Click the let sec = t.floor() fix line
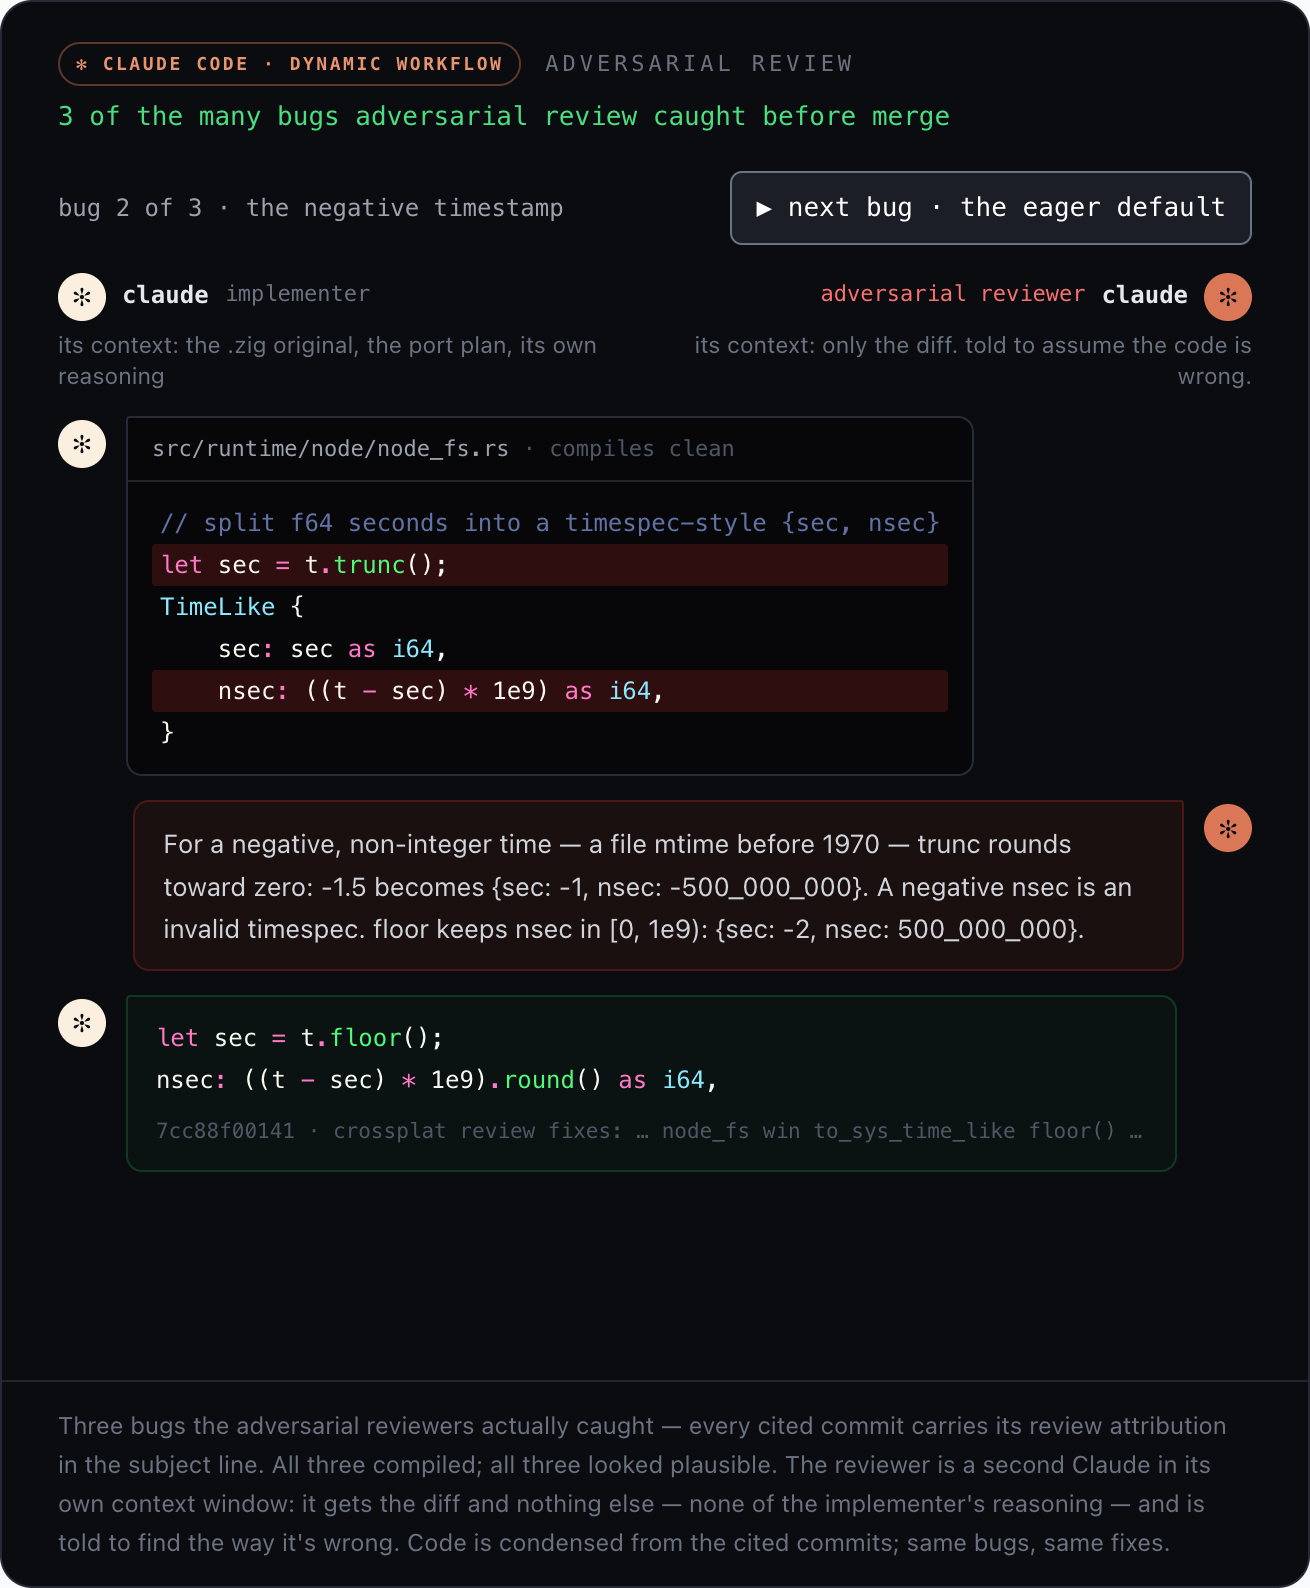This screenshot has height=1588, width=1310. tap(300, 1038)
